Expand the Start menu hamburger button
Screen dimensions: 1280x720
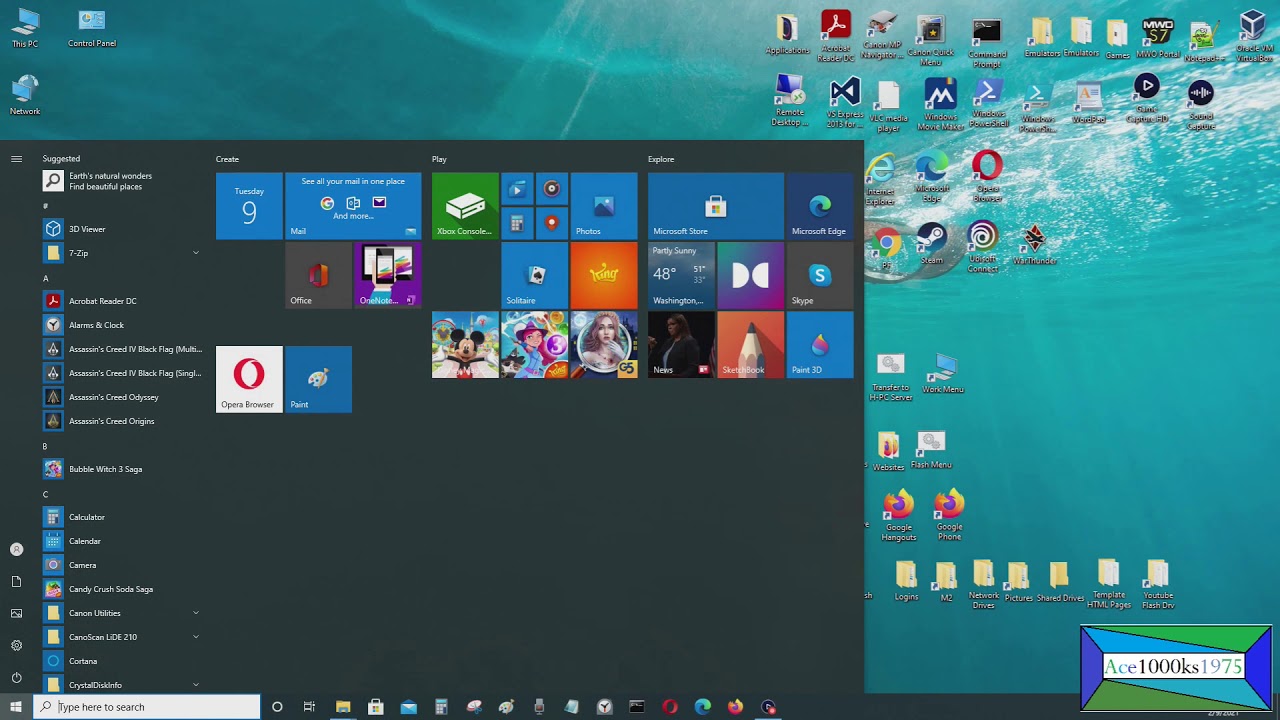point(16,159)
